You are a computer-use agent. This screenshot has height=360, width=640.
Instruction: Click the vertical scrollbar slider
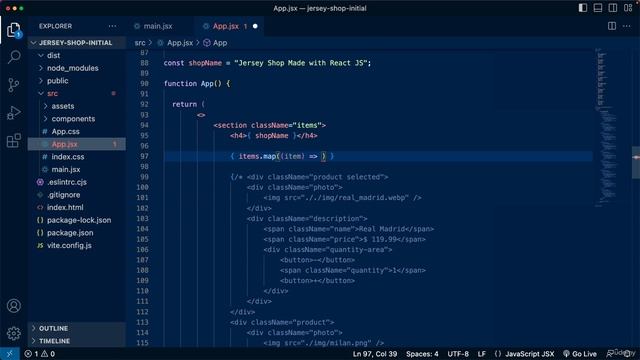636,162
